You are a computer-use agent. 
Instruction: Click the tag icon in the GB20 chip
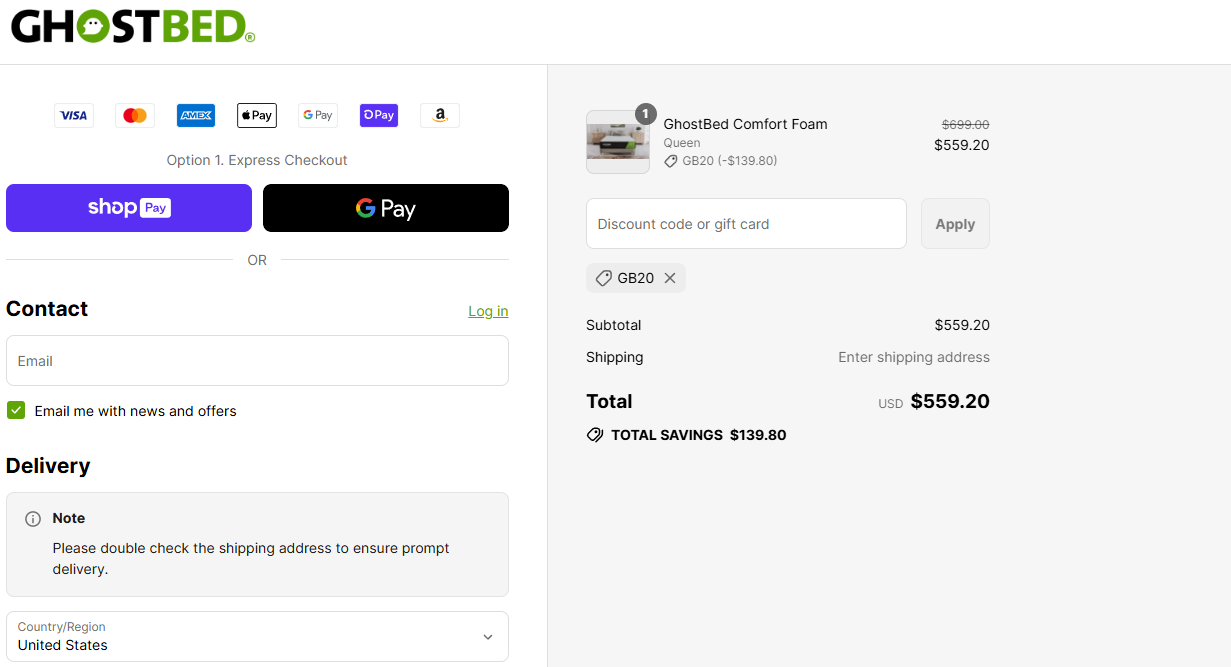point(603,278)
